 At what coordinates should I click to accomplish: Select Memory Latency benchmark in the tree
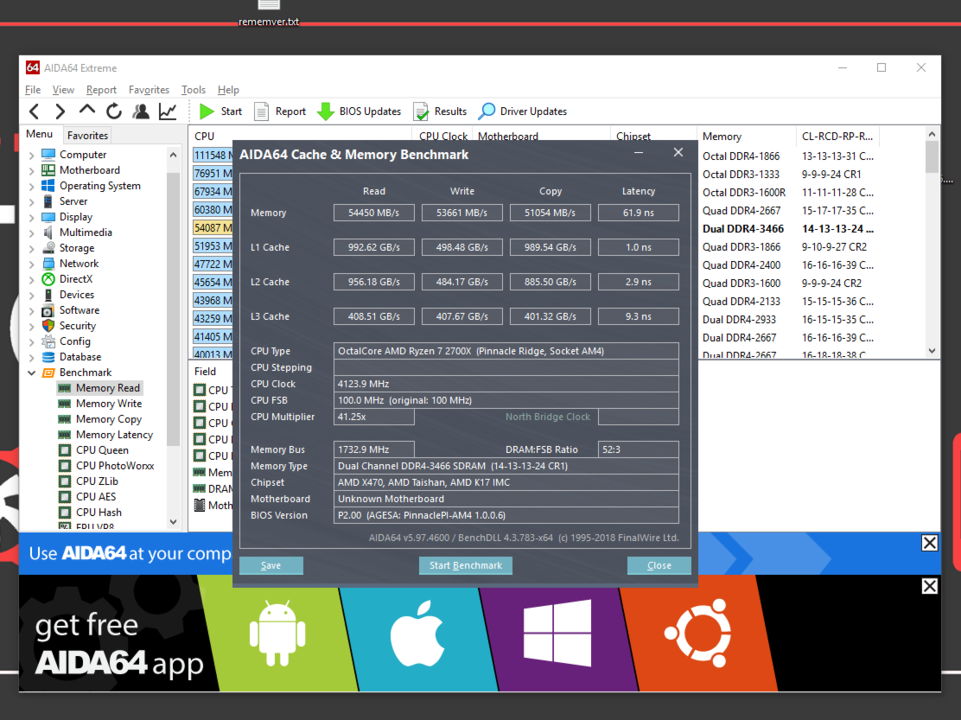(x=114, y=434)
